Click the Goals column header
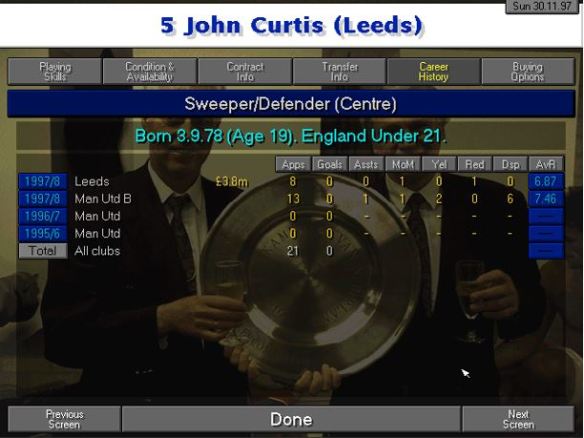Viewport: 584px width, 438px height. point(330,164)
